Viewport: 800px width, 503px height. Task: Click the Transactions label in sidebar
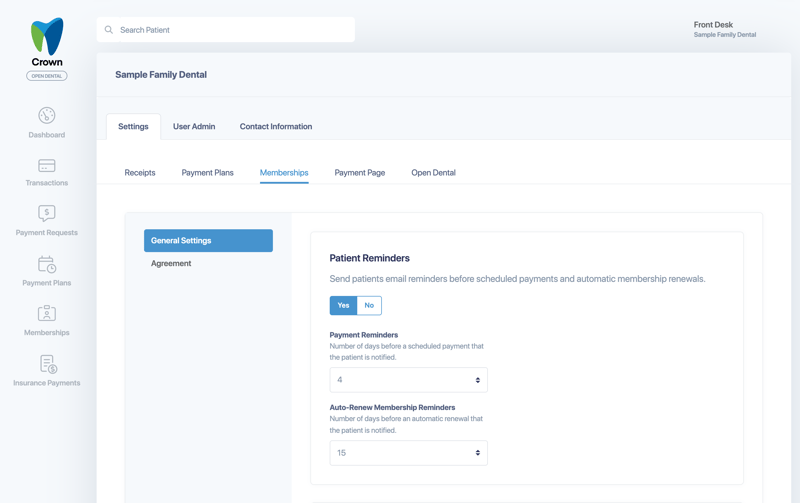coord(46,183)
